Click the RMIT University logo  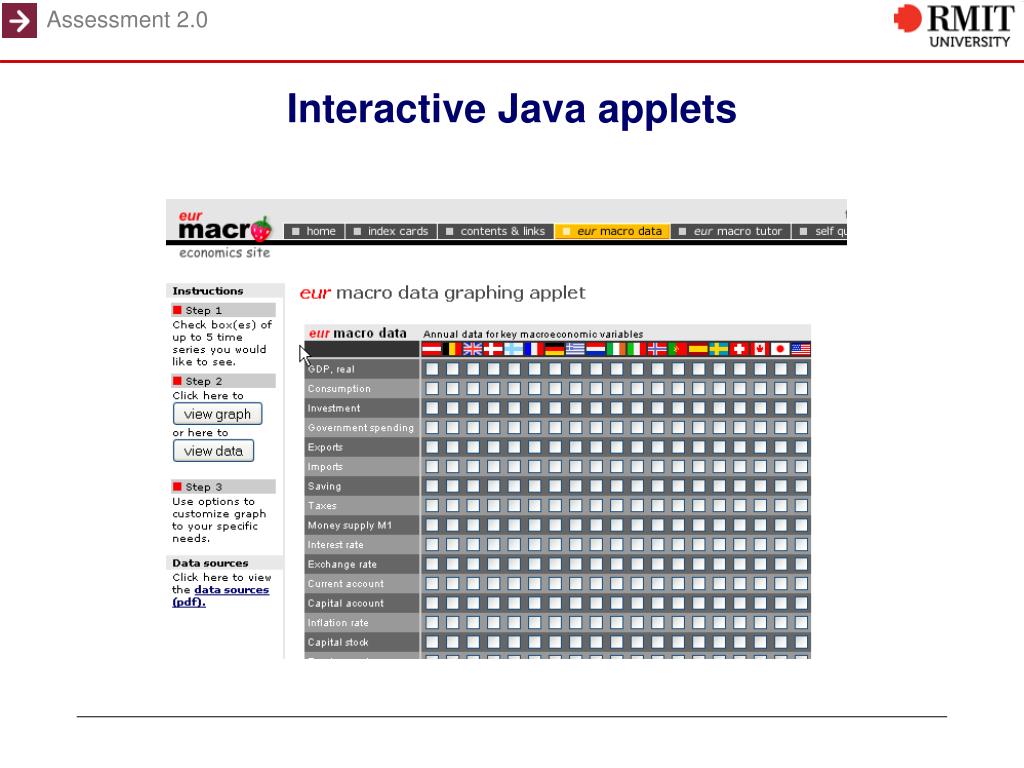[x=954, y=25]
